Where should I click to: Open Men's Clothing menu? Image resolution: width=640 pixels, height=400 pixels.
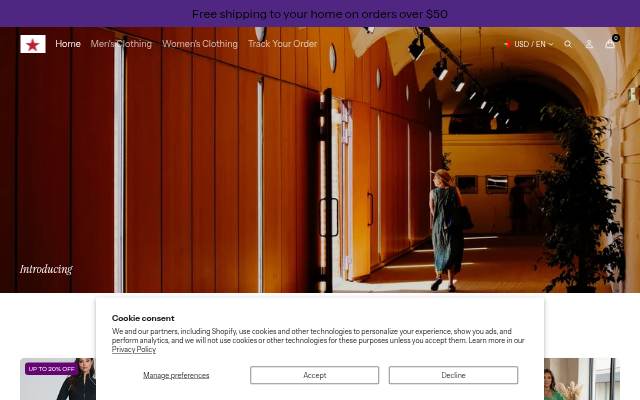[x=121, y=44]
